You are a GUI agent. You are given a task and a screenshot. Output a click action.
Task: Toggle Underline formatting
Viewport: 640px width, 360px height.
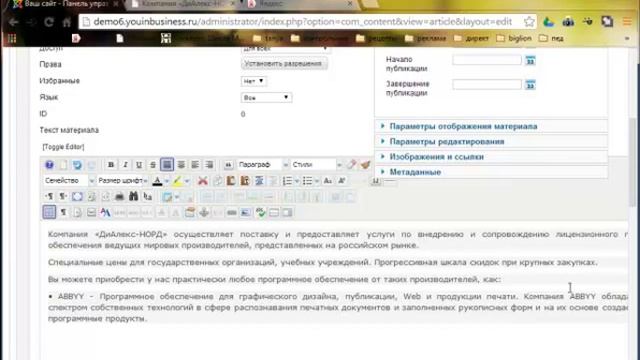(x=139, y=165)
